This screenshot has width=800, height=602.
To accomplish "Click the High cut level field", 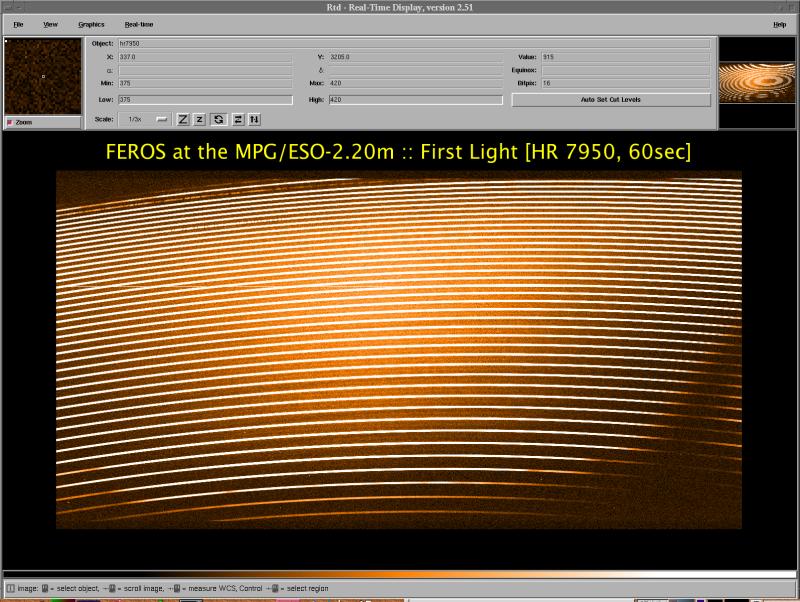I will [x=415, y=100].
